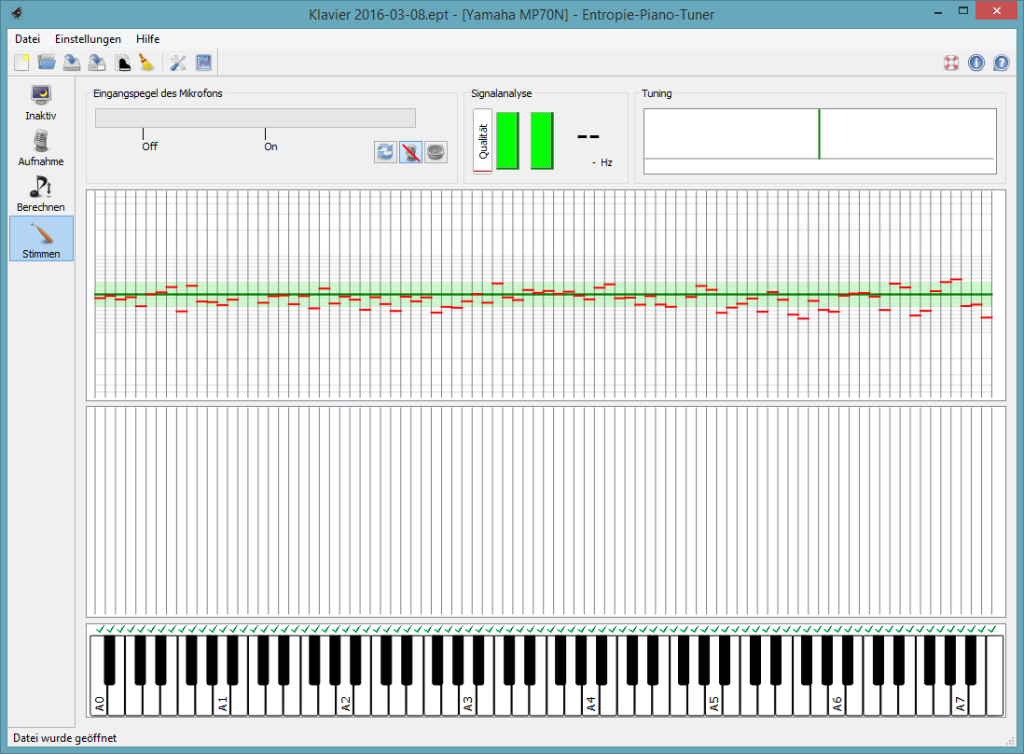
Task: Open a file with the folder icon
Action: 46,63
